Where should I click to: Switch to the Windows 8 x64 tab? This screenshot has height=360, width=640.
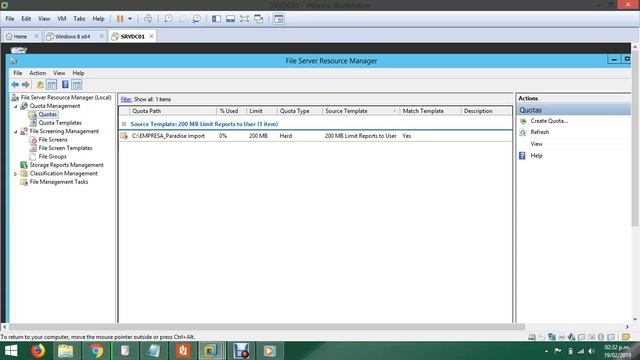click(x=72, y=36)
